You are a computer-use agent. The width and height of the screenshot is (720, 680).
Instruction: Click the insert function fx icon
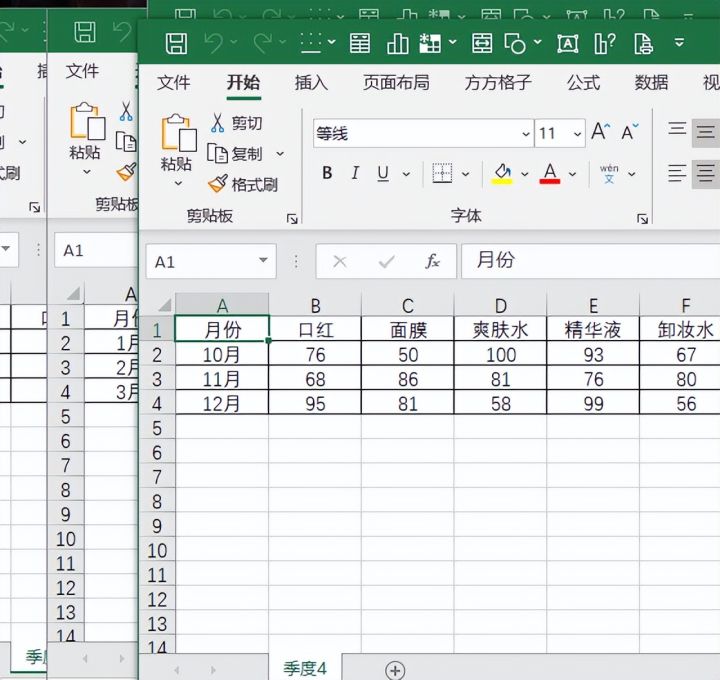point(432,261)
